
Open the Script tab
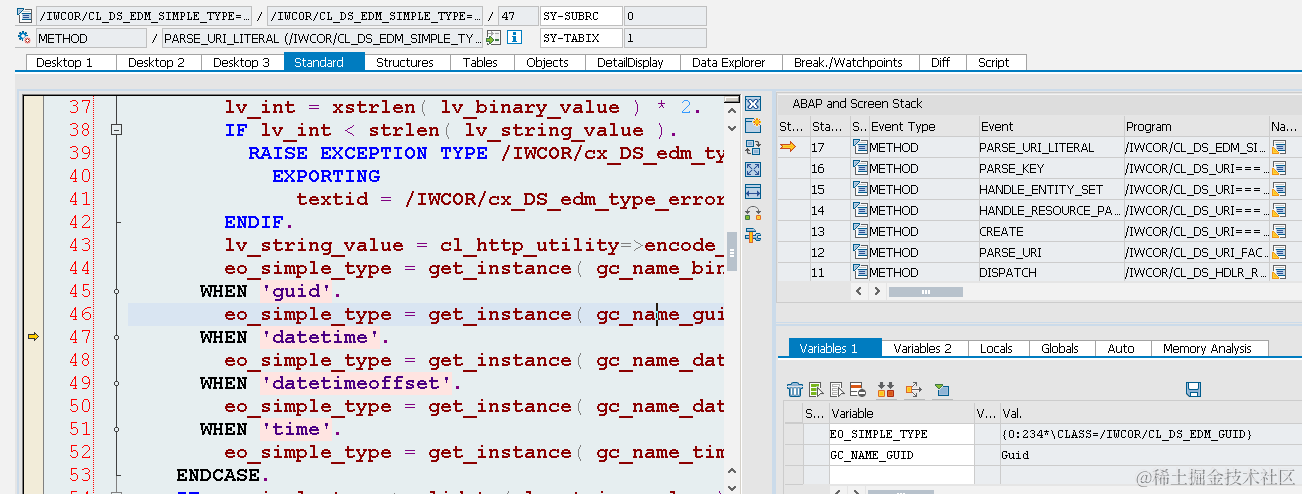click(994, 62)
